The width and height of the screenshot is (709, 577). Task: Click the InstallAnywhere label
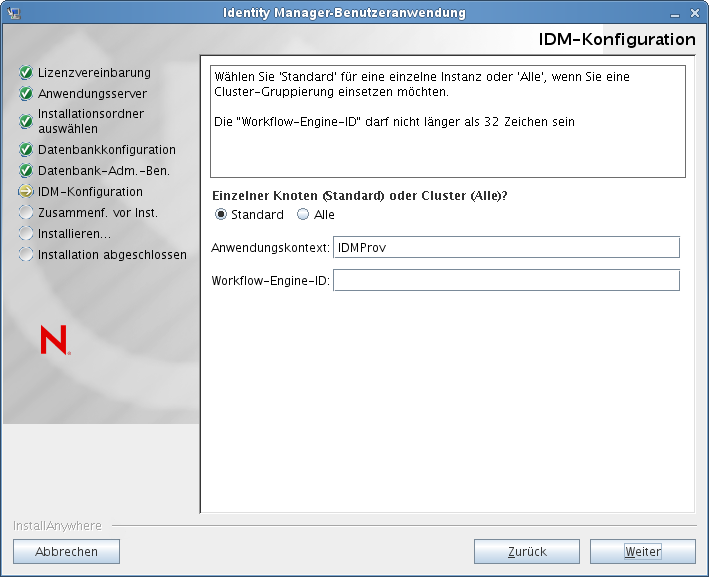coord(57,526)
